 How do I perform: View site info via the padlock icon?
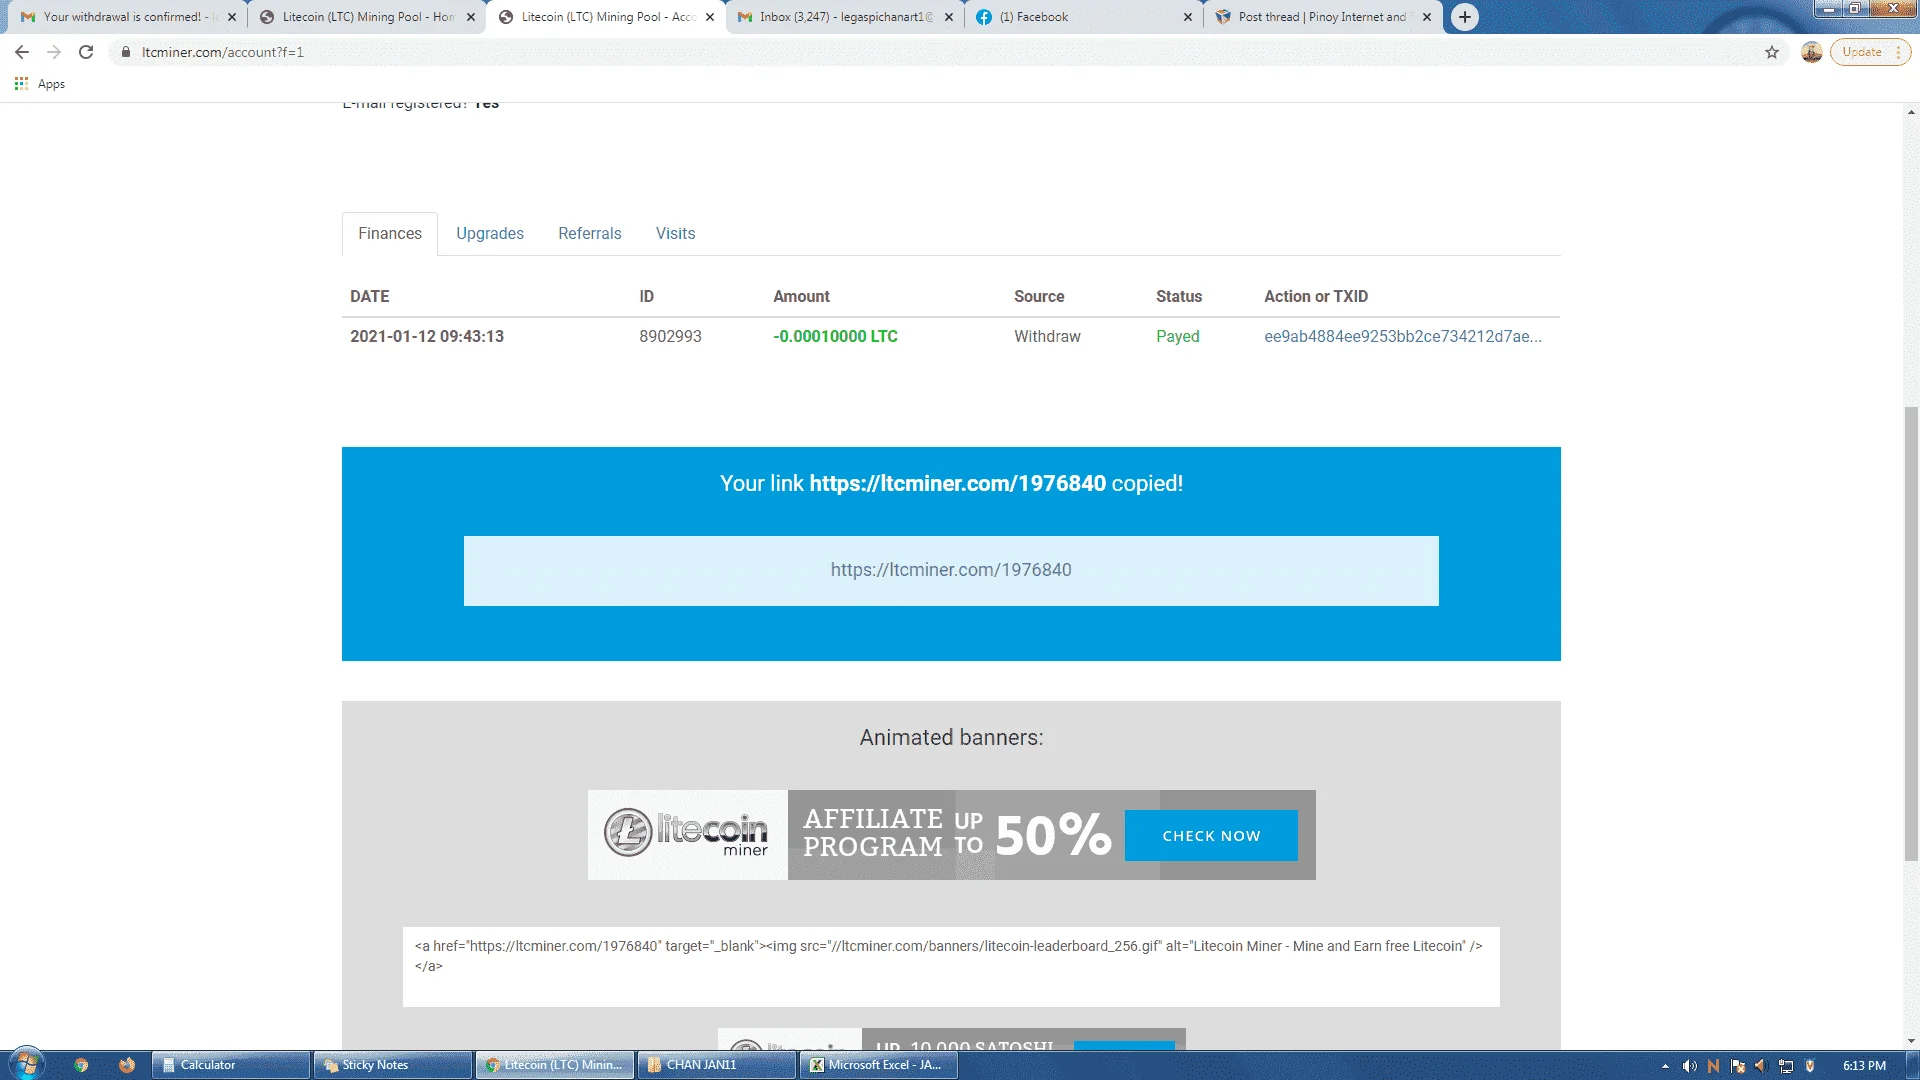(126, 52)
